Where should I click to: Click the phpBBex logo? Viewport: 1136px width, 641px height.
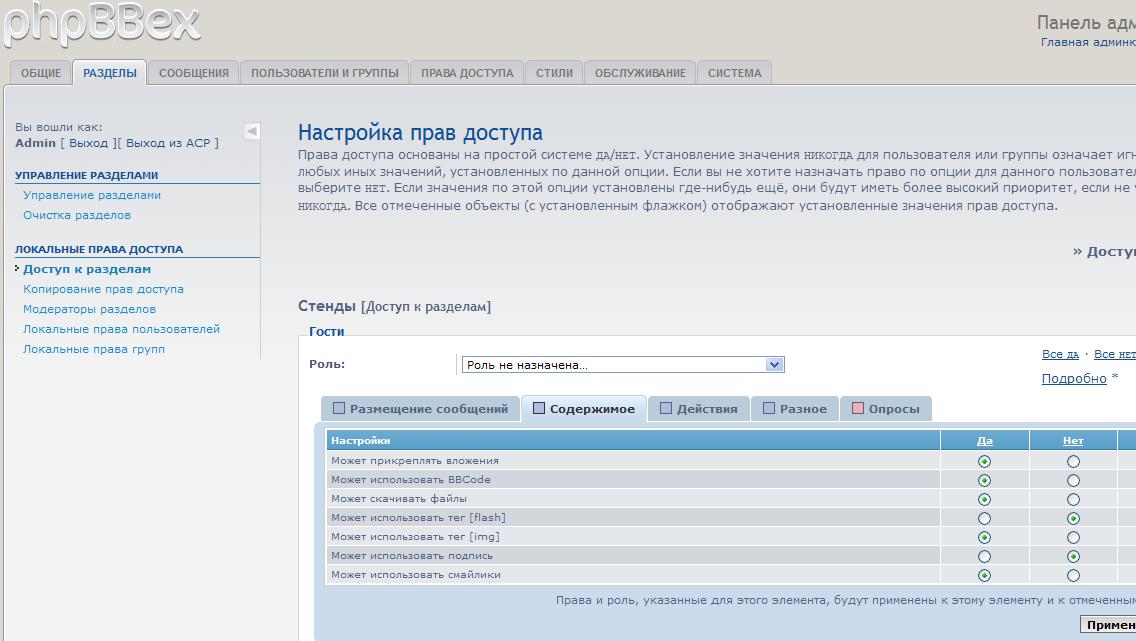(x=100, y=24)
